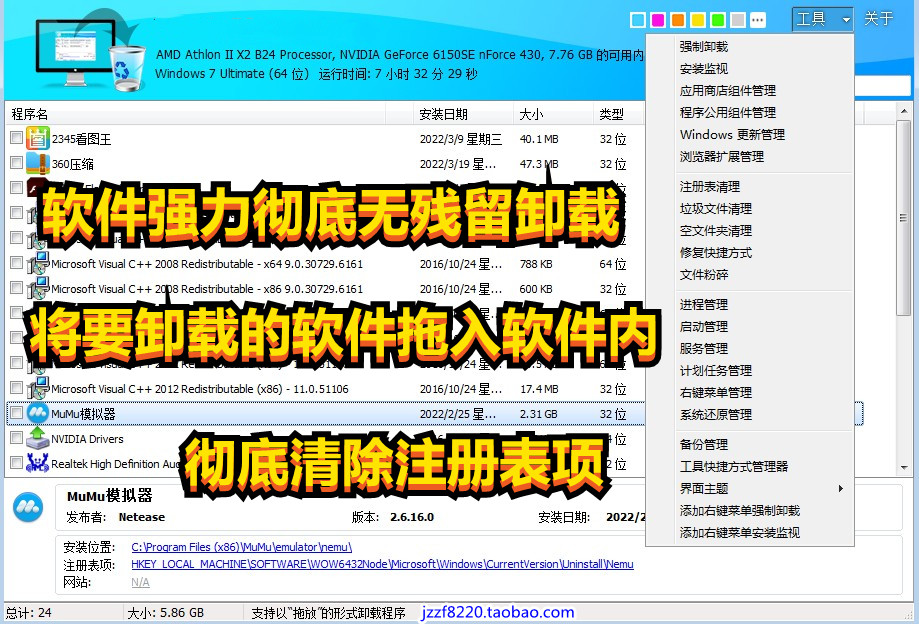This screenshot has height=624, width=919.
Task: Open the 关于 about button
Action: point(877,19)
